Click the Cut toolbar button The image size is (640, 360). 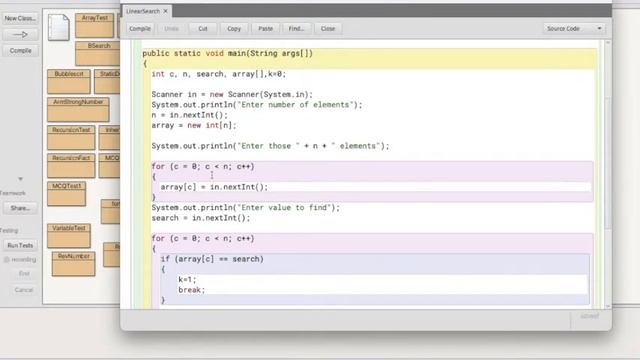[x=203, y=29]
